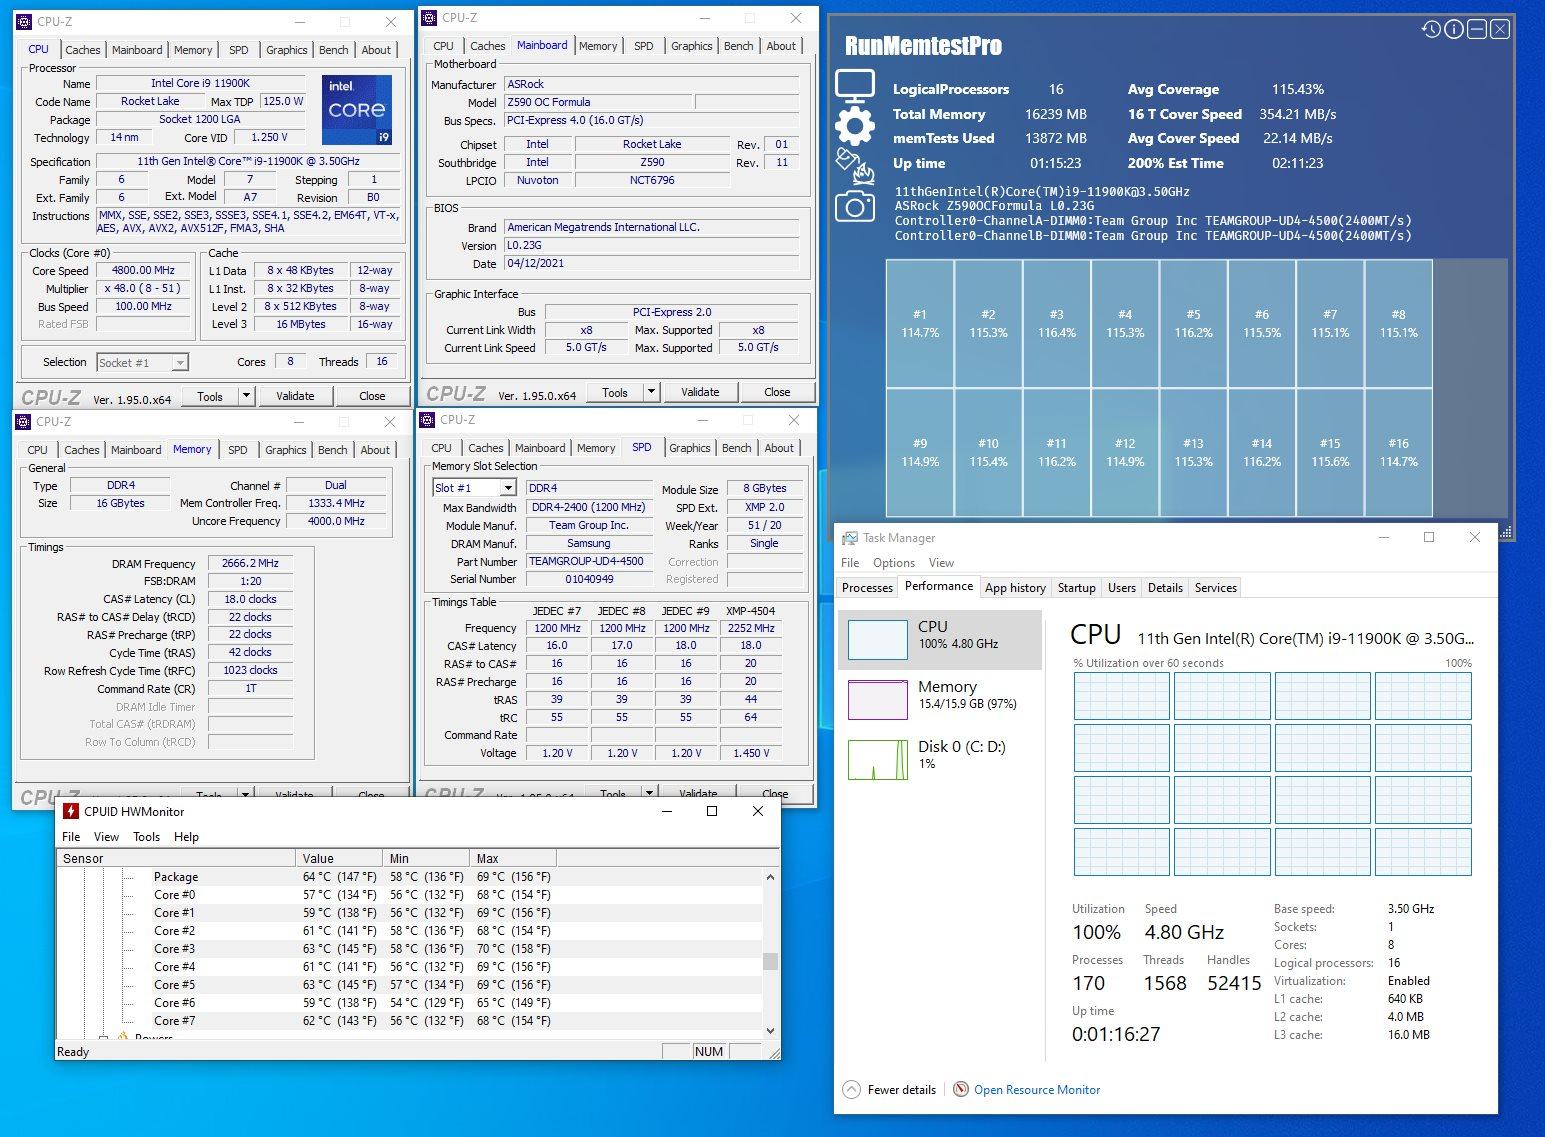Select the Memory graph thumbnail in Task Manager
The image size is (1545, 1137).
877,700
